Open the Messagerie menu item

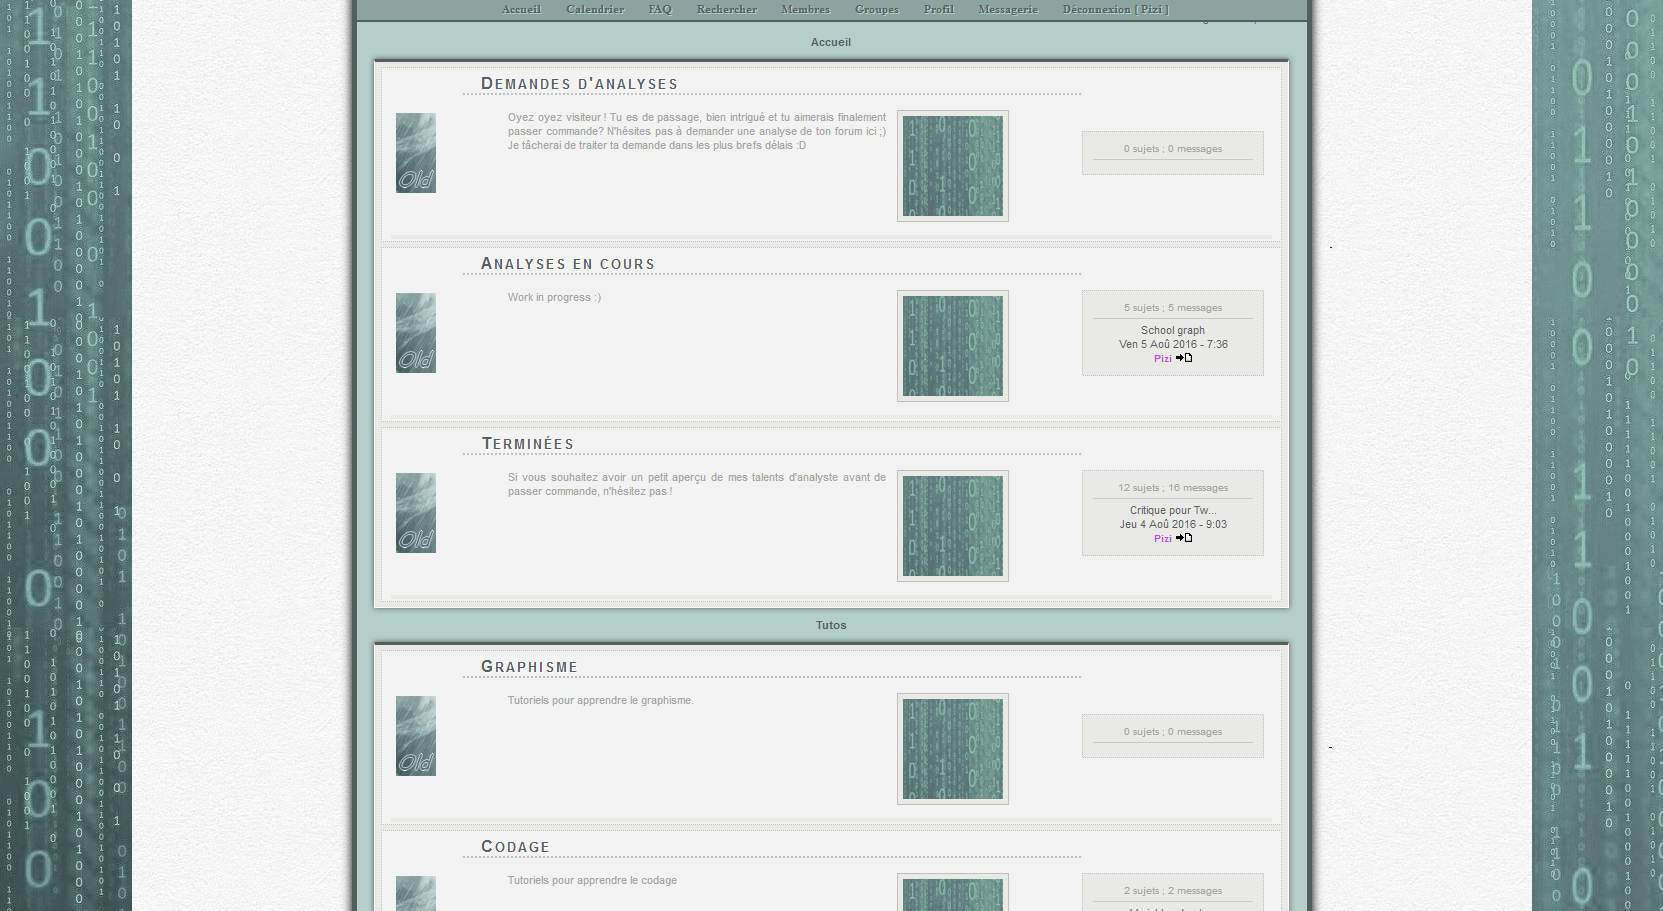tap(1007, 9)
